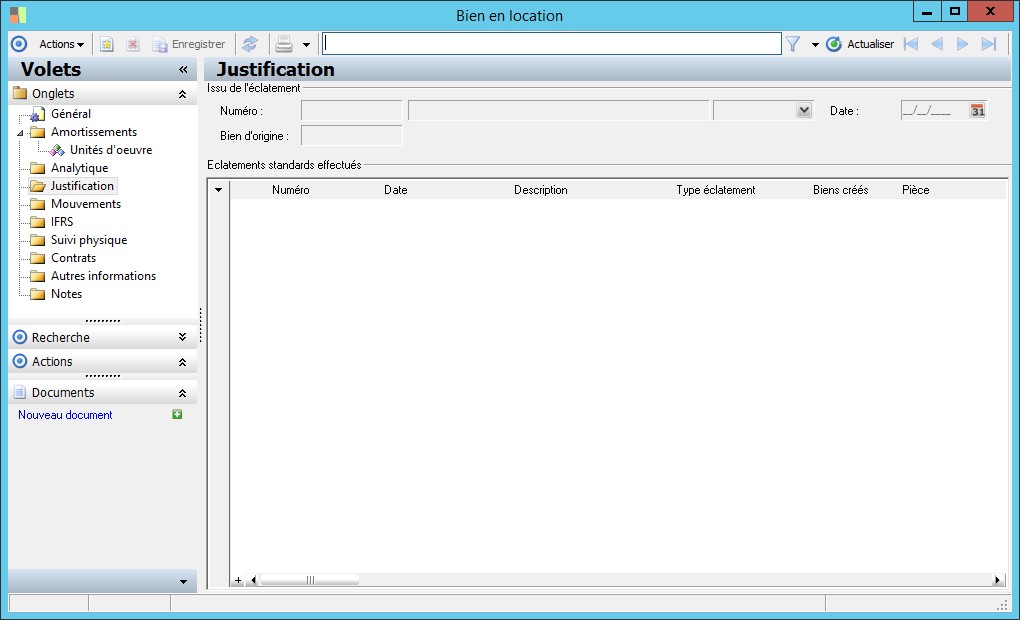The image size is (1020, 620).
Task: Sort by Type éclatement column header
Action: pos(716,190)
